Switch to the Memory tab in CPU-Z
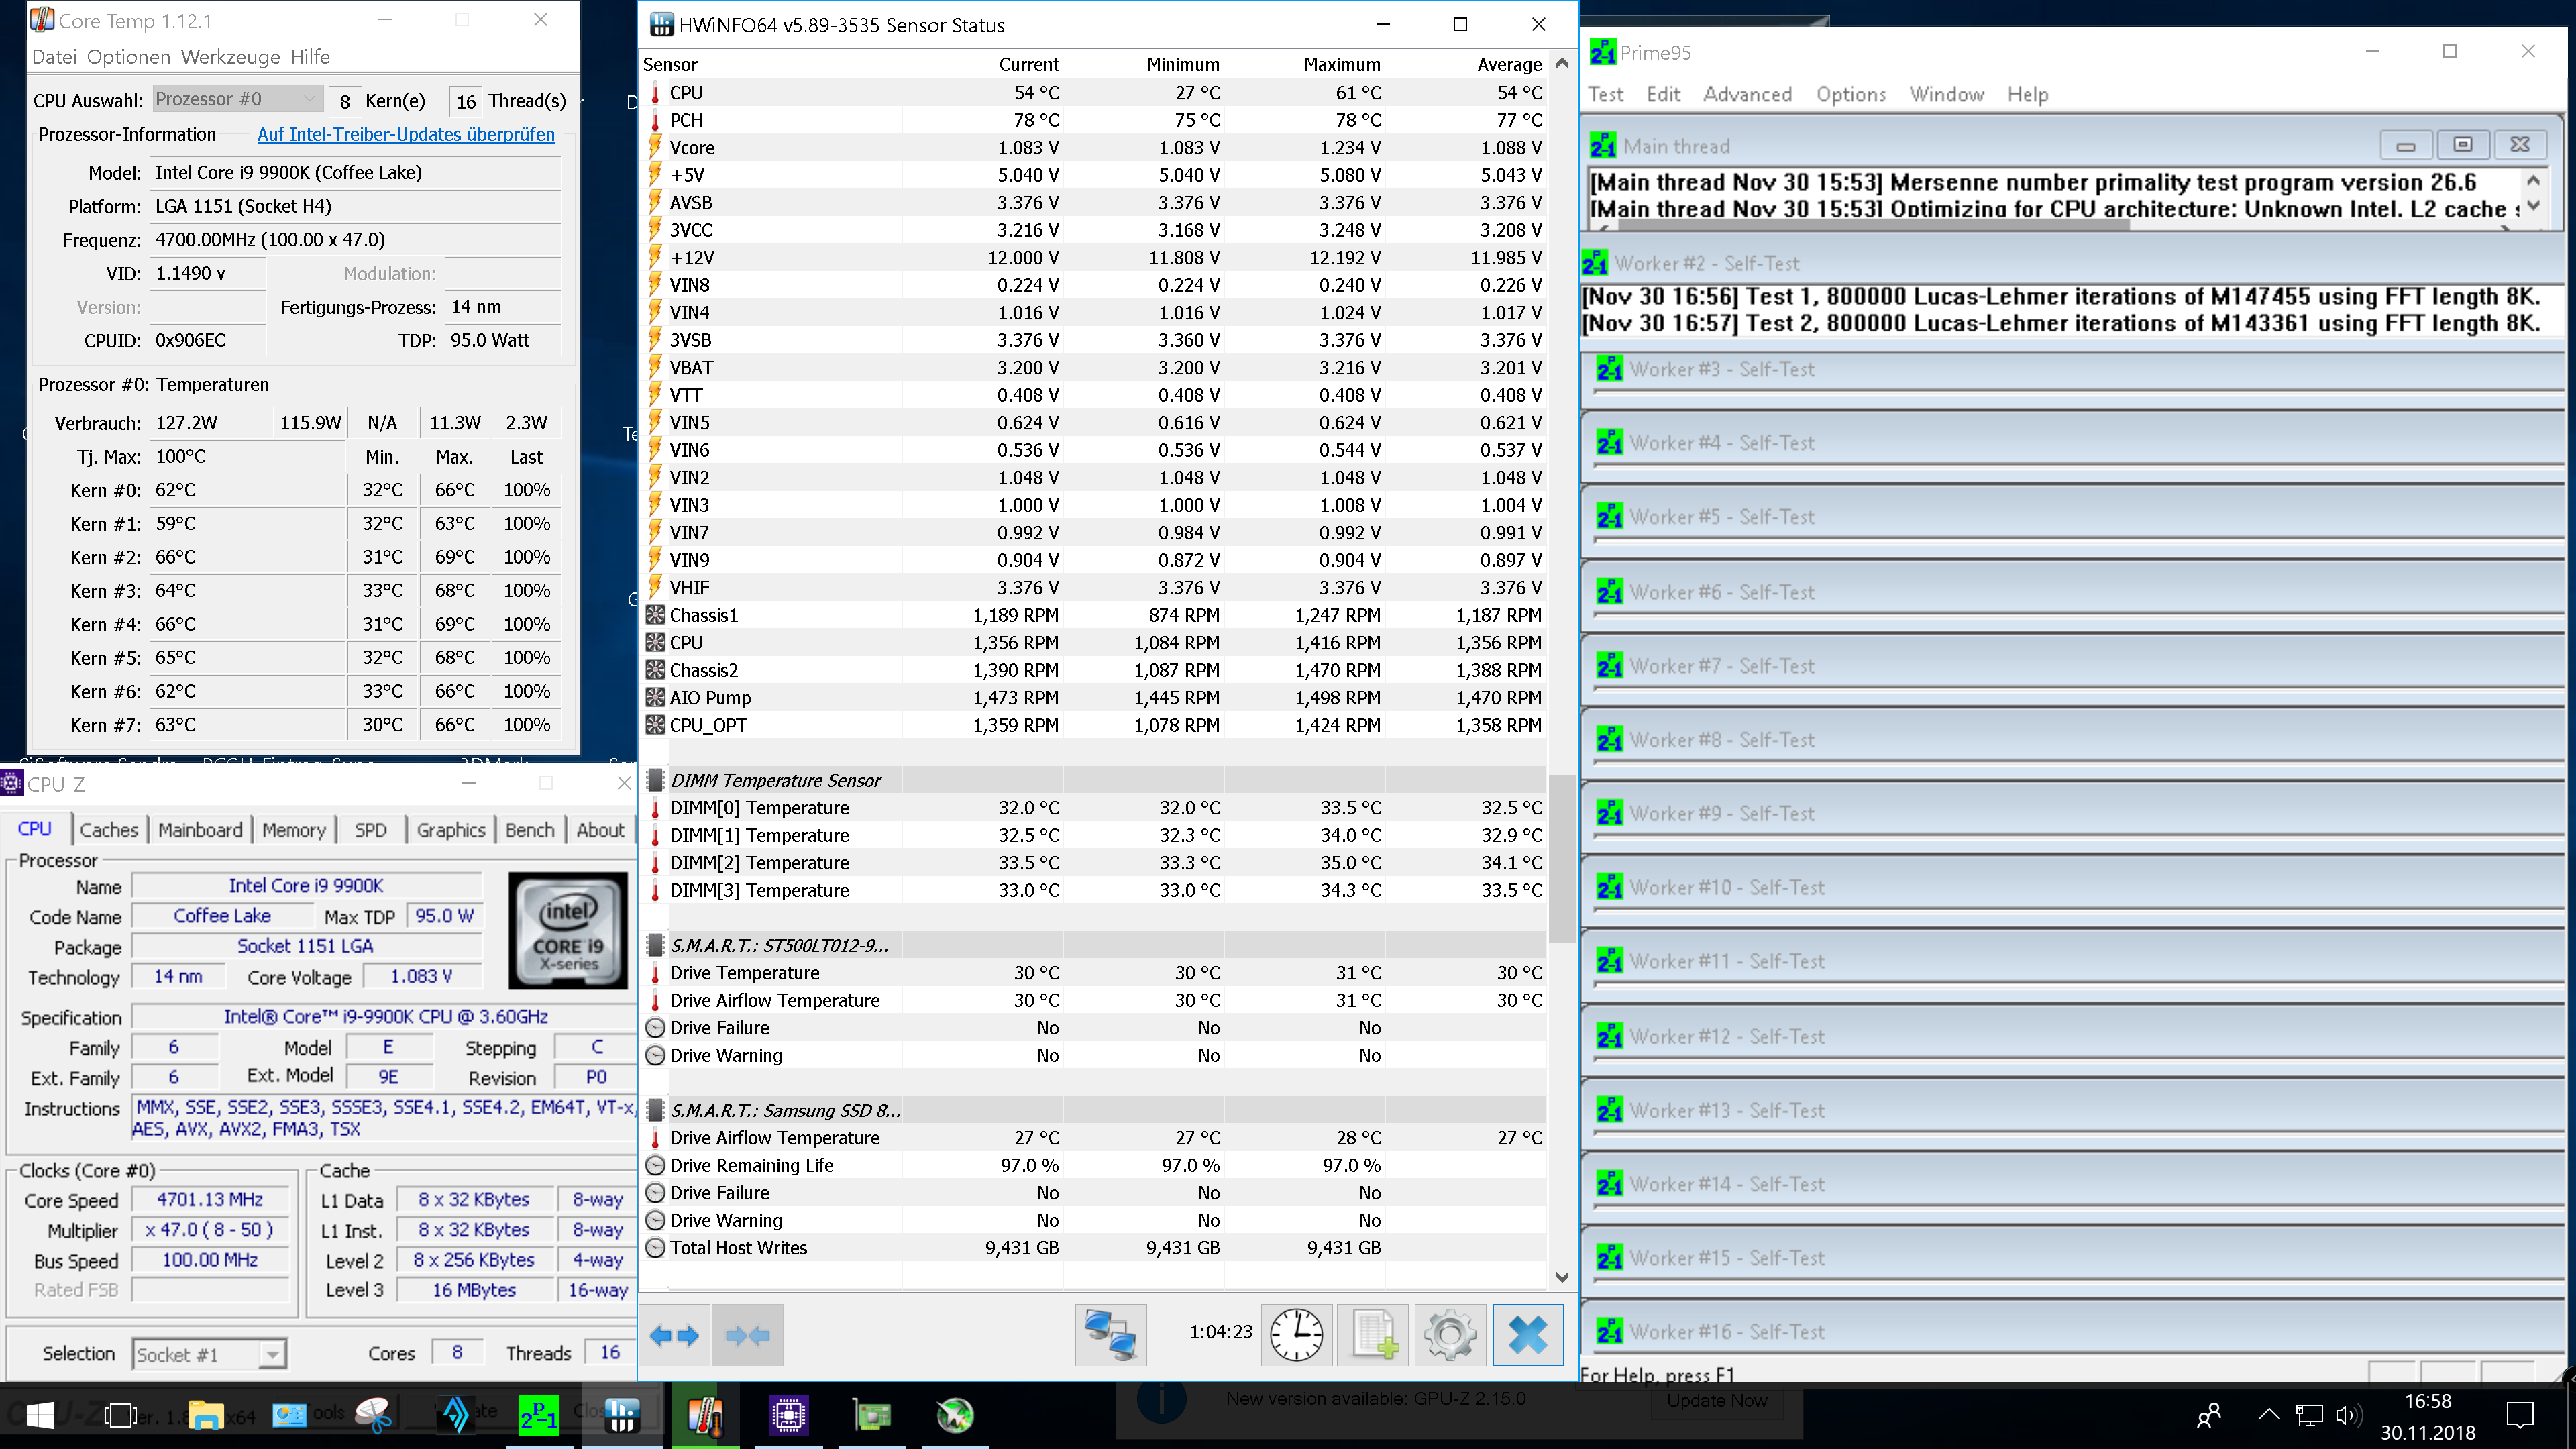 coord(294,830)
